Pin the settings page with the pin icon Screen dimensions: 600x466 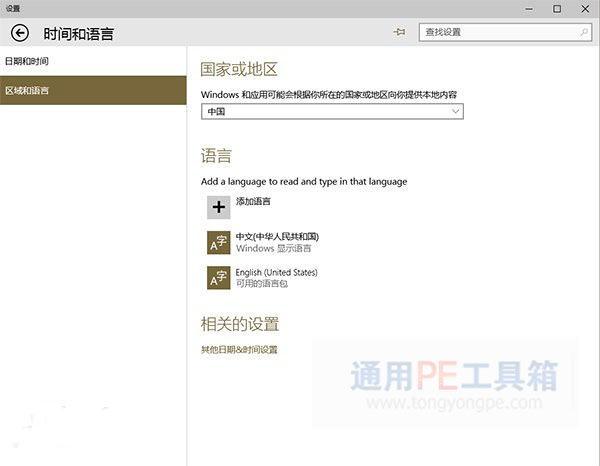click(x=399, y=32)
